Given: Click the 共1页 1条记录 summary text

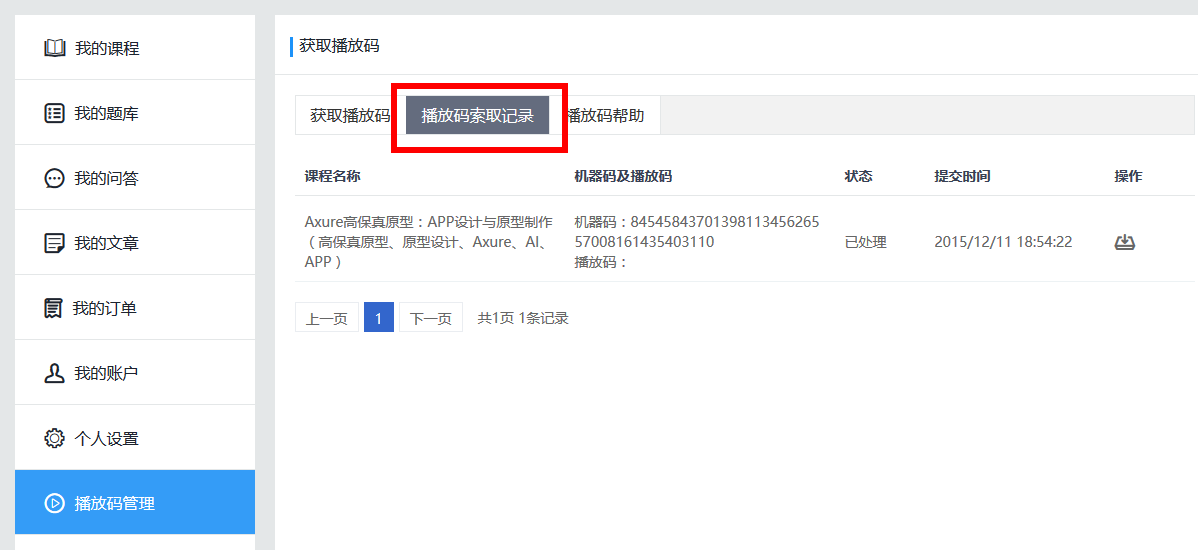Looking at the screenshot, I should point(523,318).
